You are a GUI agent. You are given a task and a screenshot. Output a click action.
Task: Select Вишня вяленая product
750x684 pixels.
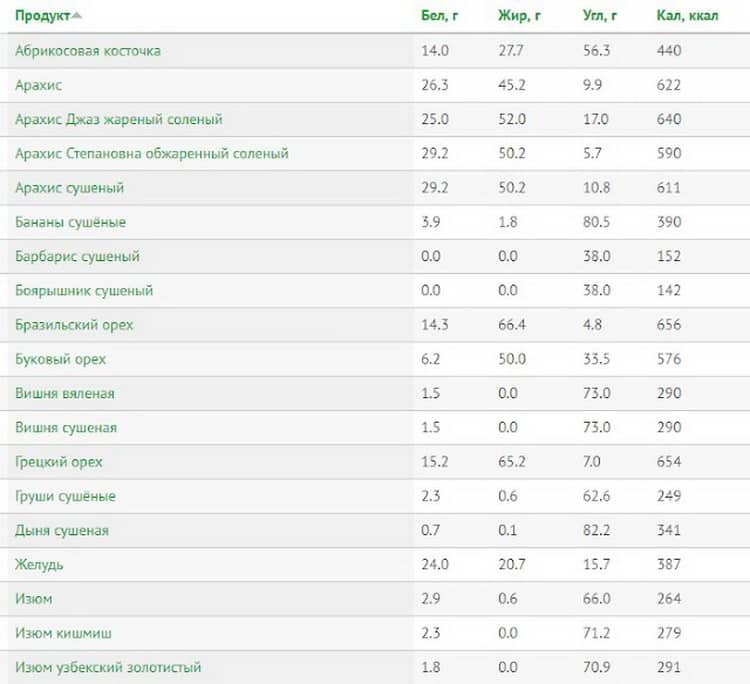tap(64, 393)
